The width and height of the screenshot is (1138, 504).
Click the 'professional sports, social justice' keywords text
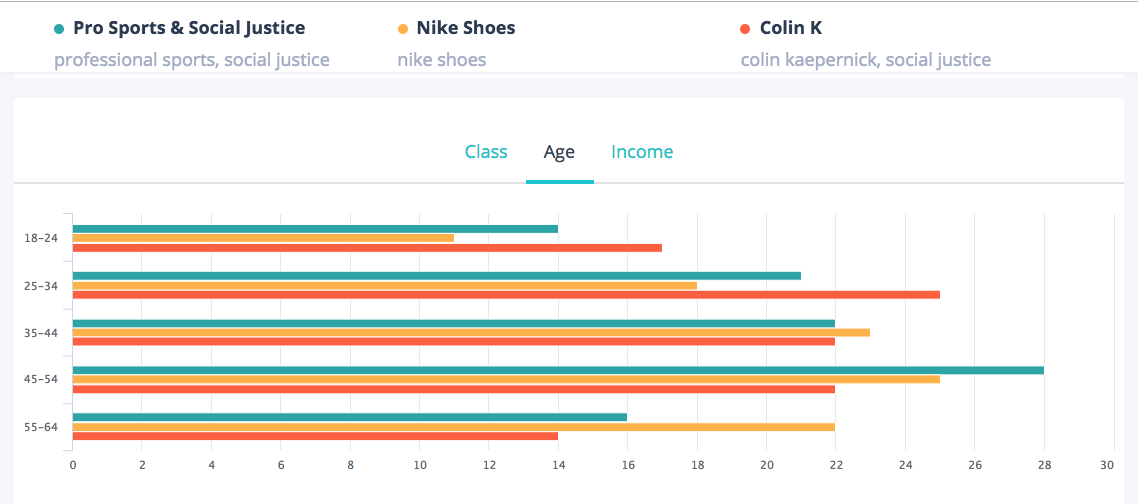coord(192,60)
